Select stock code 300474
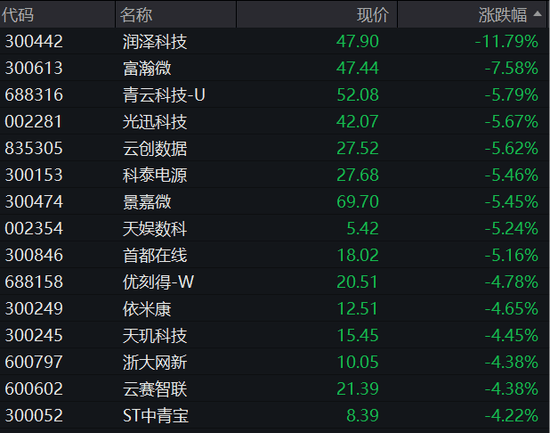 34,202
